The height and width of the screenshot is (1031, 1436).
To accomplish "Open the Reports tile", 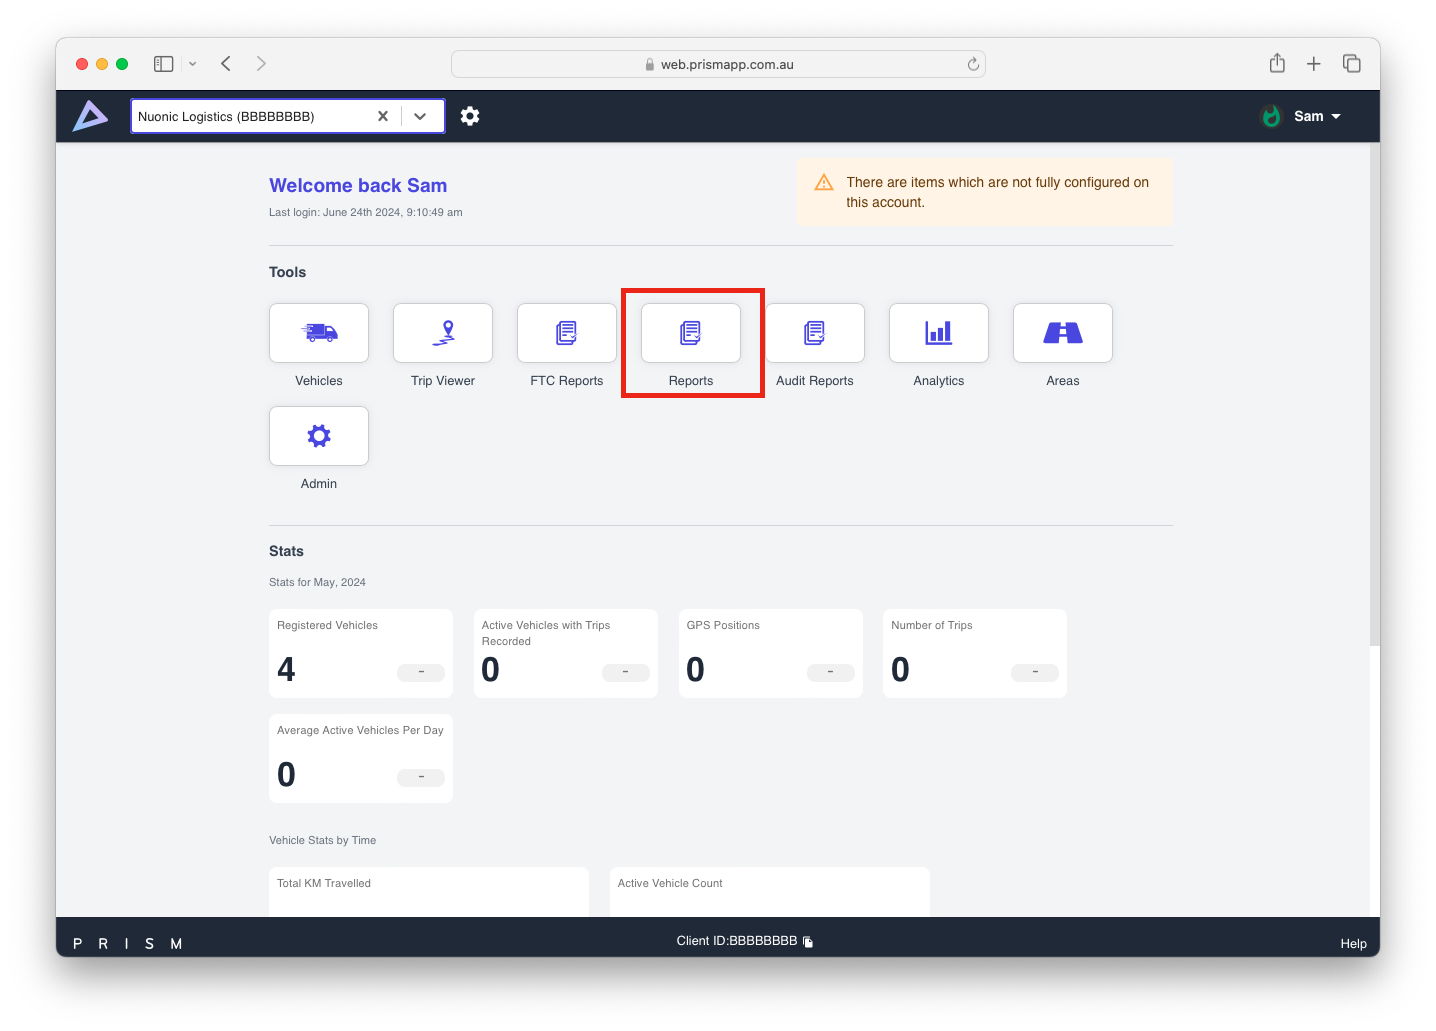I will (x=691, y=333).
